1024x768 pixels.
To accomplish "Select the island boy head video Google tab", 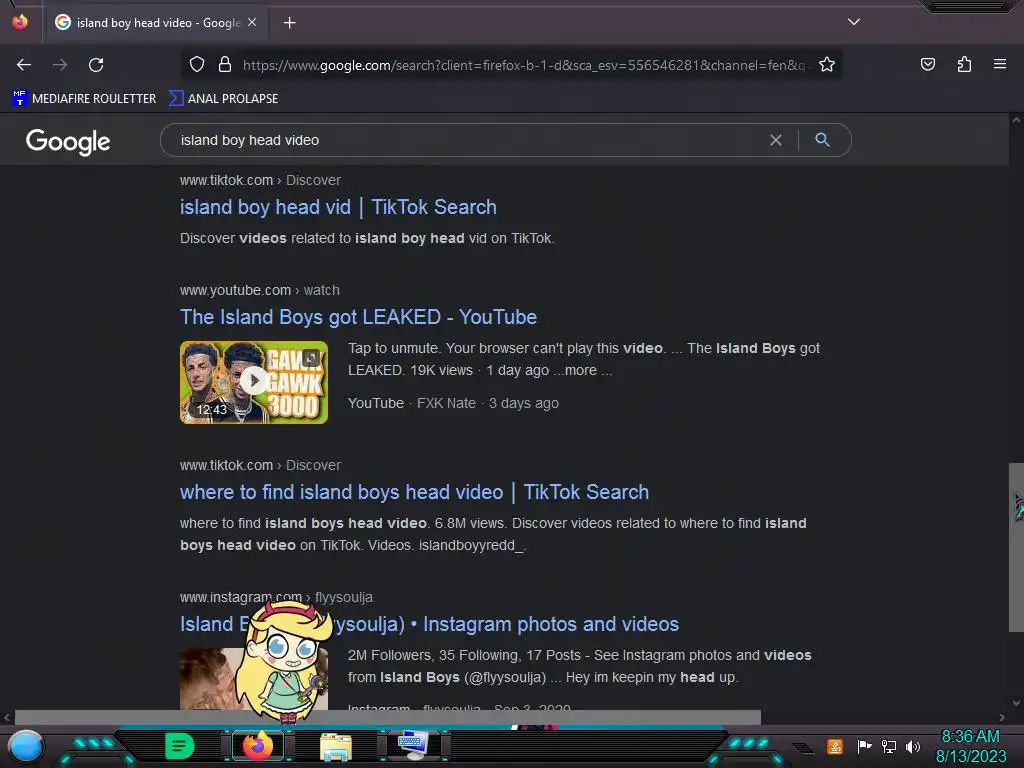I will click(x=155, y=22).
